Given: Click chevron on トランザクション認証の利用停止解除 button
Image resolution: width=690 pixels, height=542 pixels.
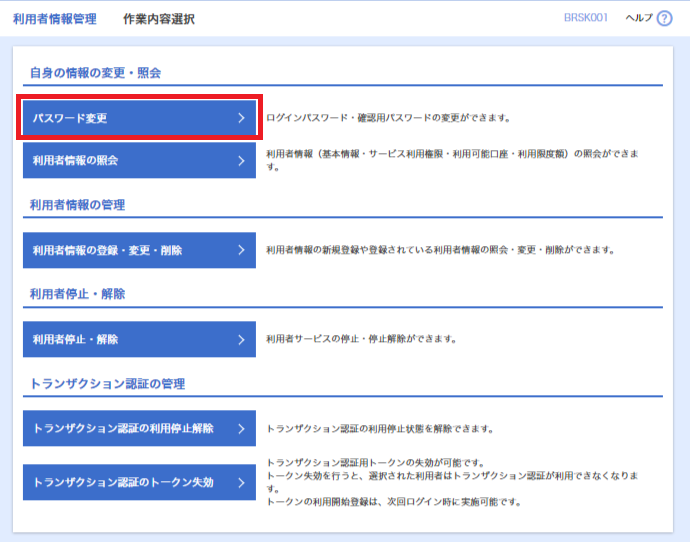Looking at the screenshot, I should click(x=241, y=428).
